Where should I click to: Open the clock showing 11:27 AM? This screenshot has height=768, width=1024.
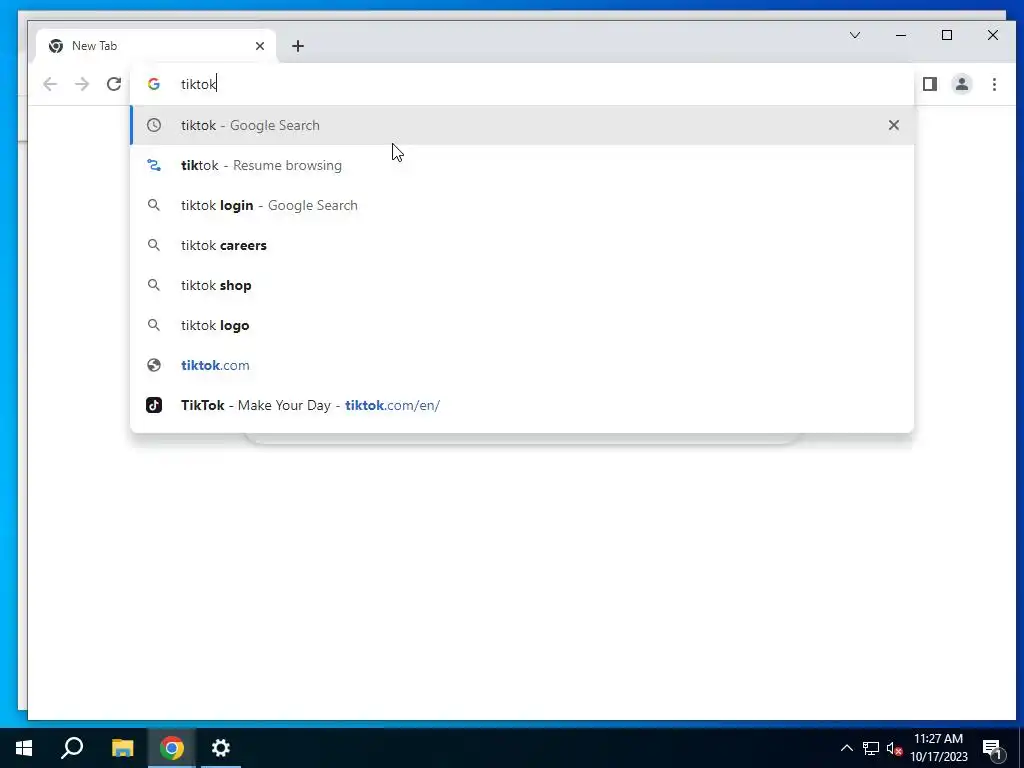click(x=938, y=748)
